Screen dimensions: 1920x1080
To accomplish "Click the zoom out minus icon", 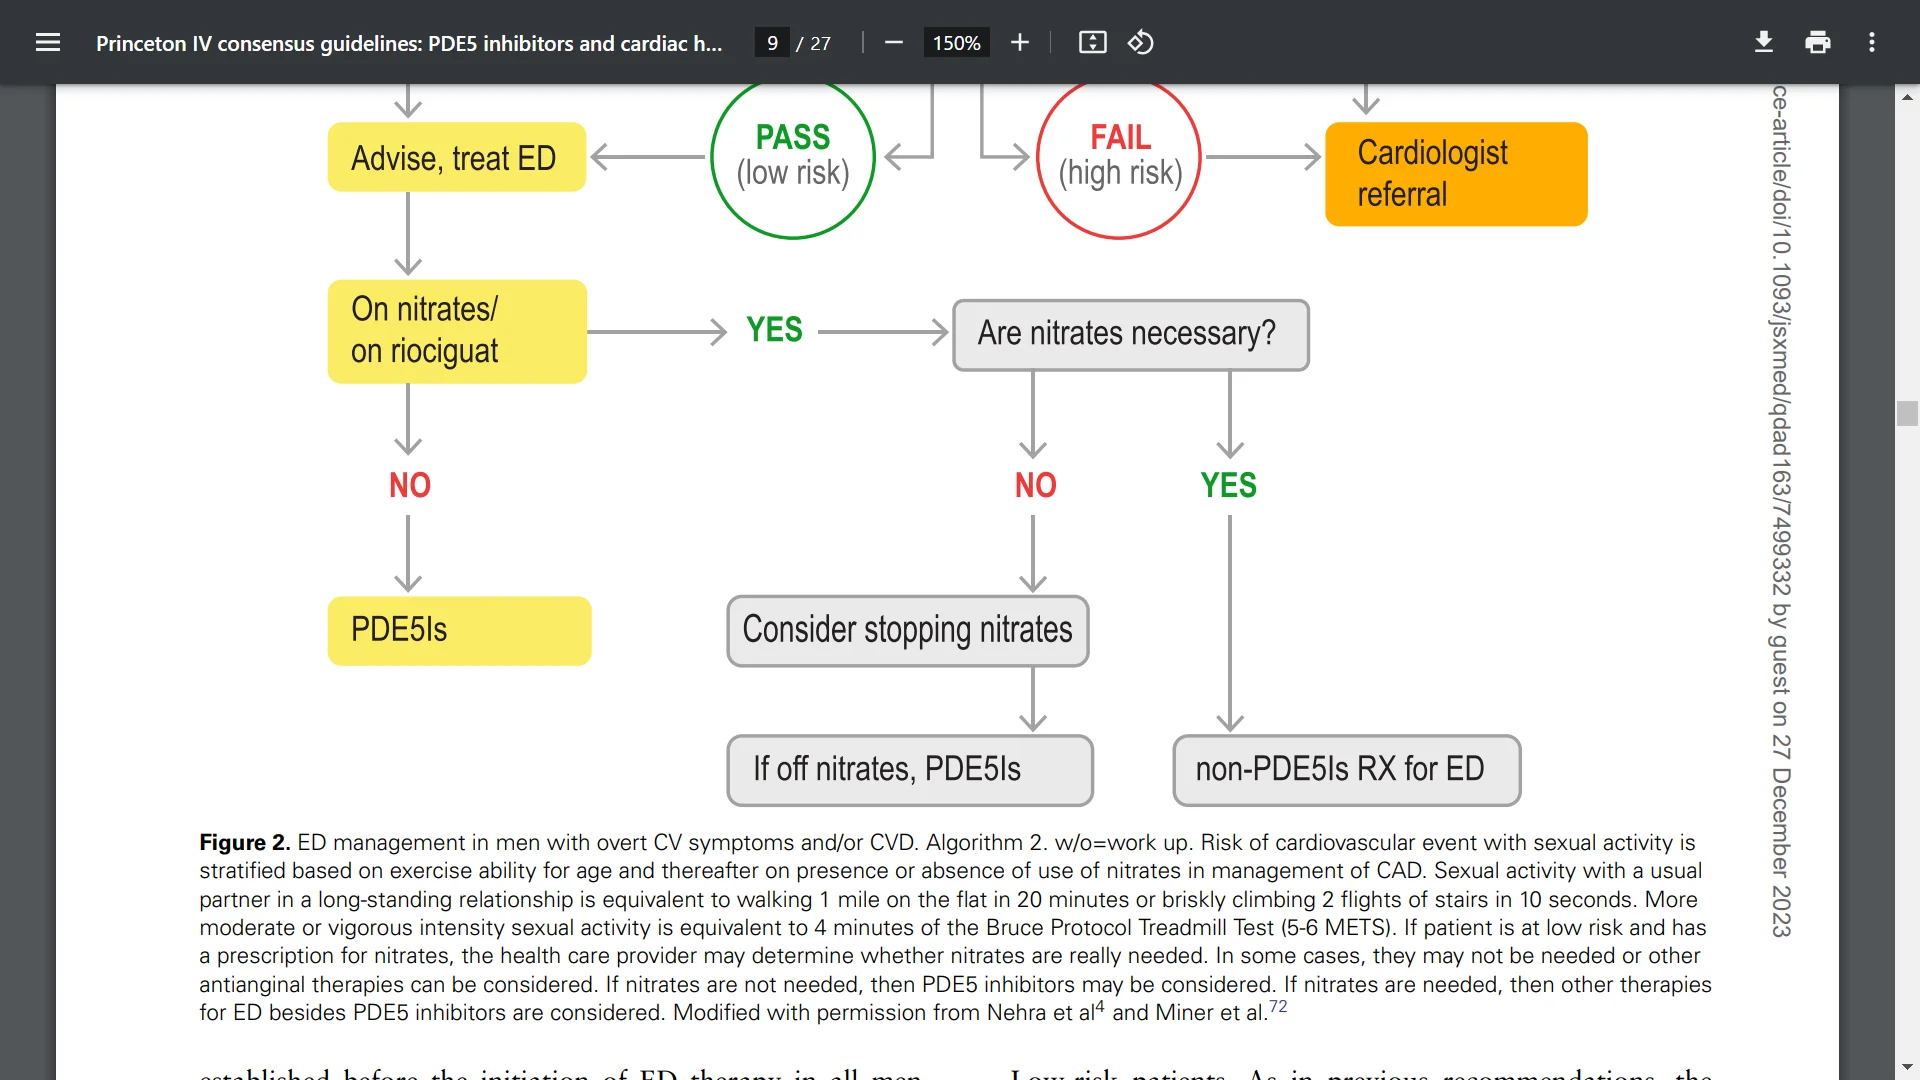I will [x=893, y=42].
